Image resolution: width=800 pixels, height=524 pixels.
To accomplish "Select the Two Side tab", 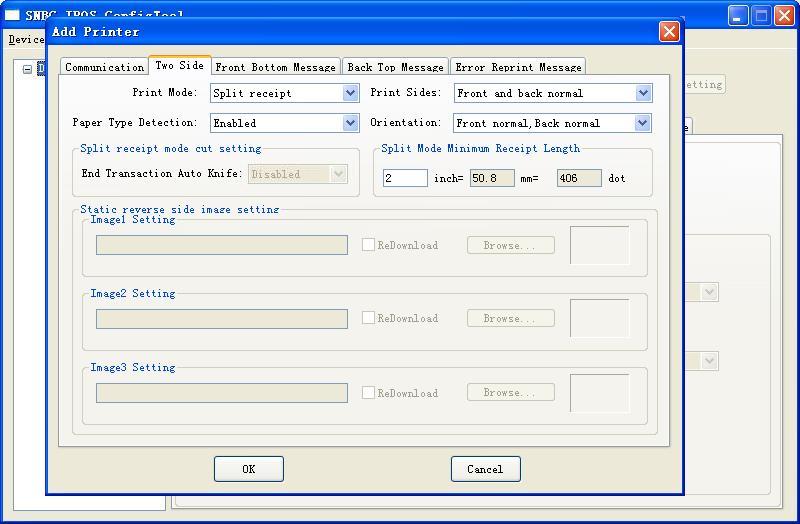I will (180, 65).
